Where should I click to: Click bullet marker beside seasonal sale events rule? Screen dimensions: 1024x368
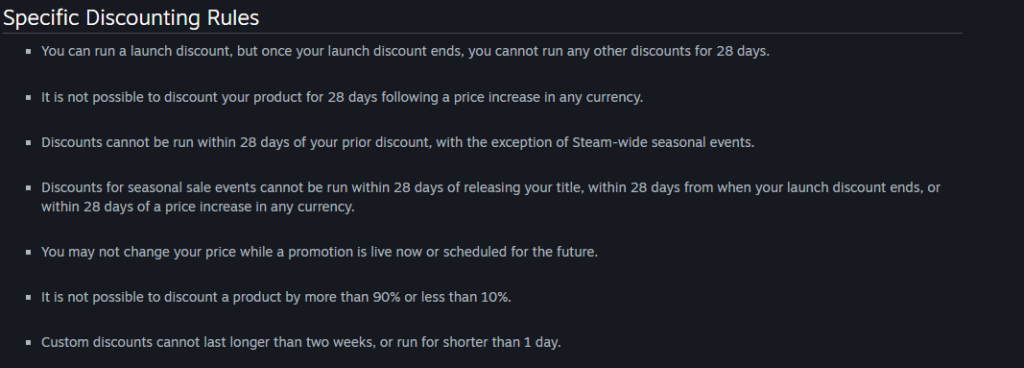[x=29, y=188]
